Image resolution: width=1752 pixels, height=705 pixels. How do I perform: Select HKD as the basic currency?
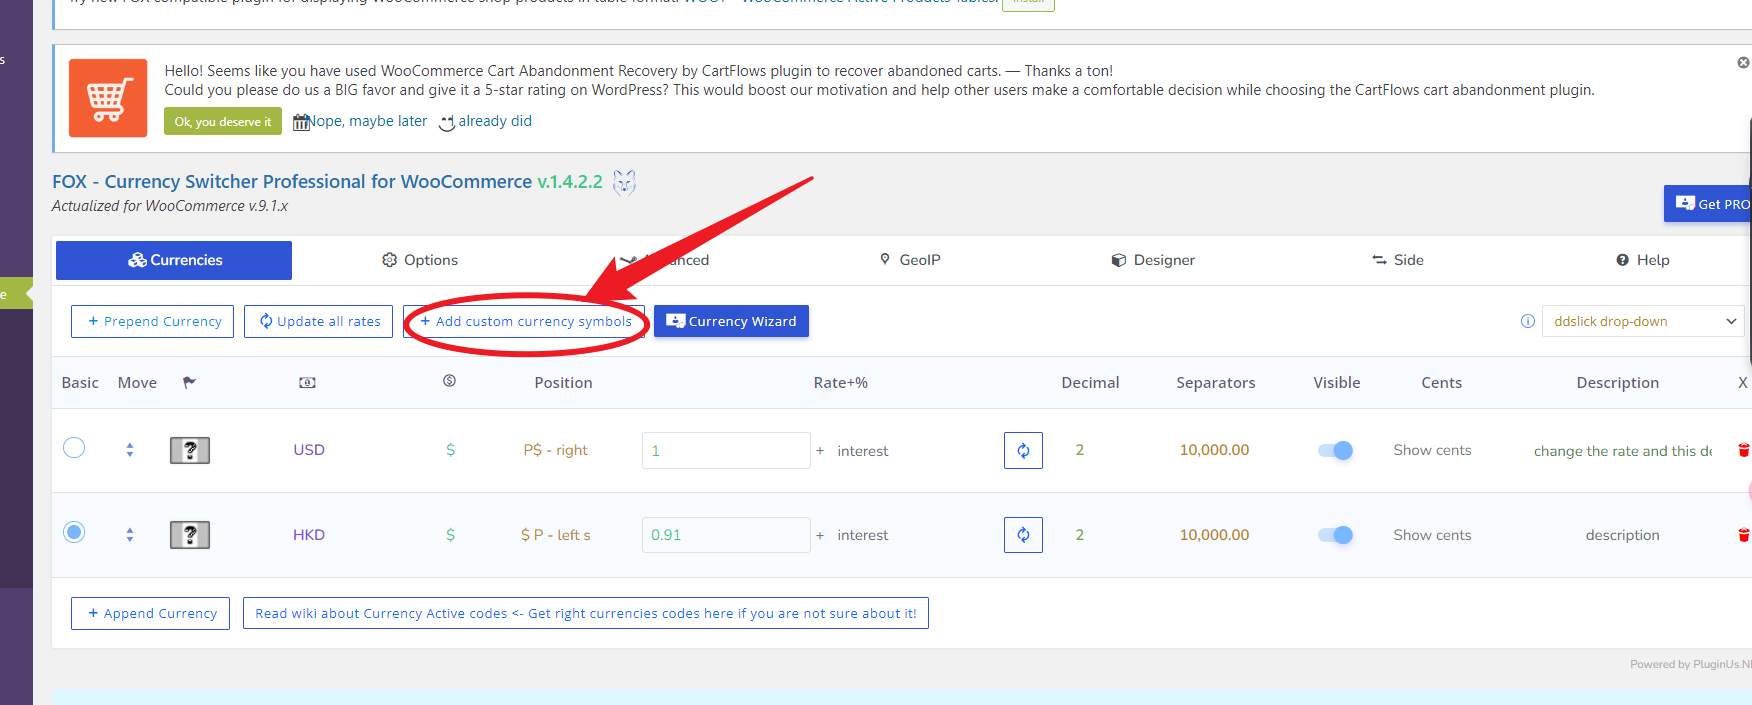pyautogui.click(x=74, y=532)
